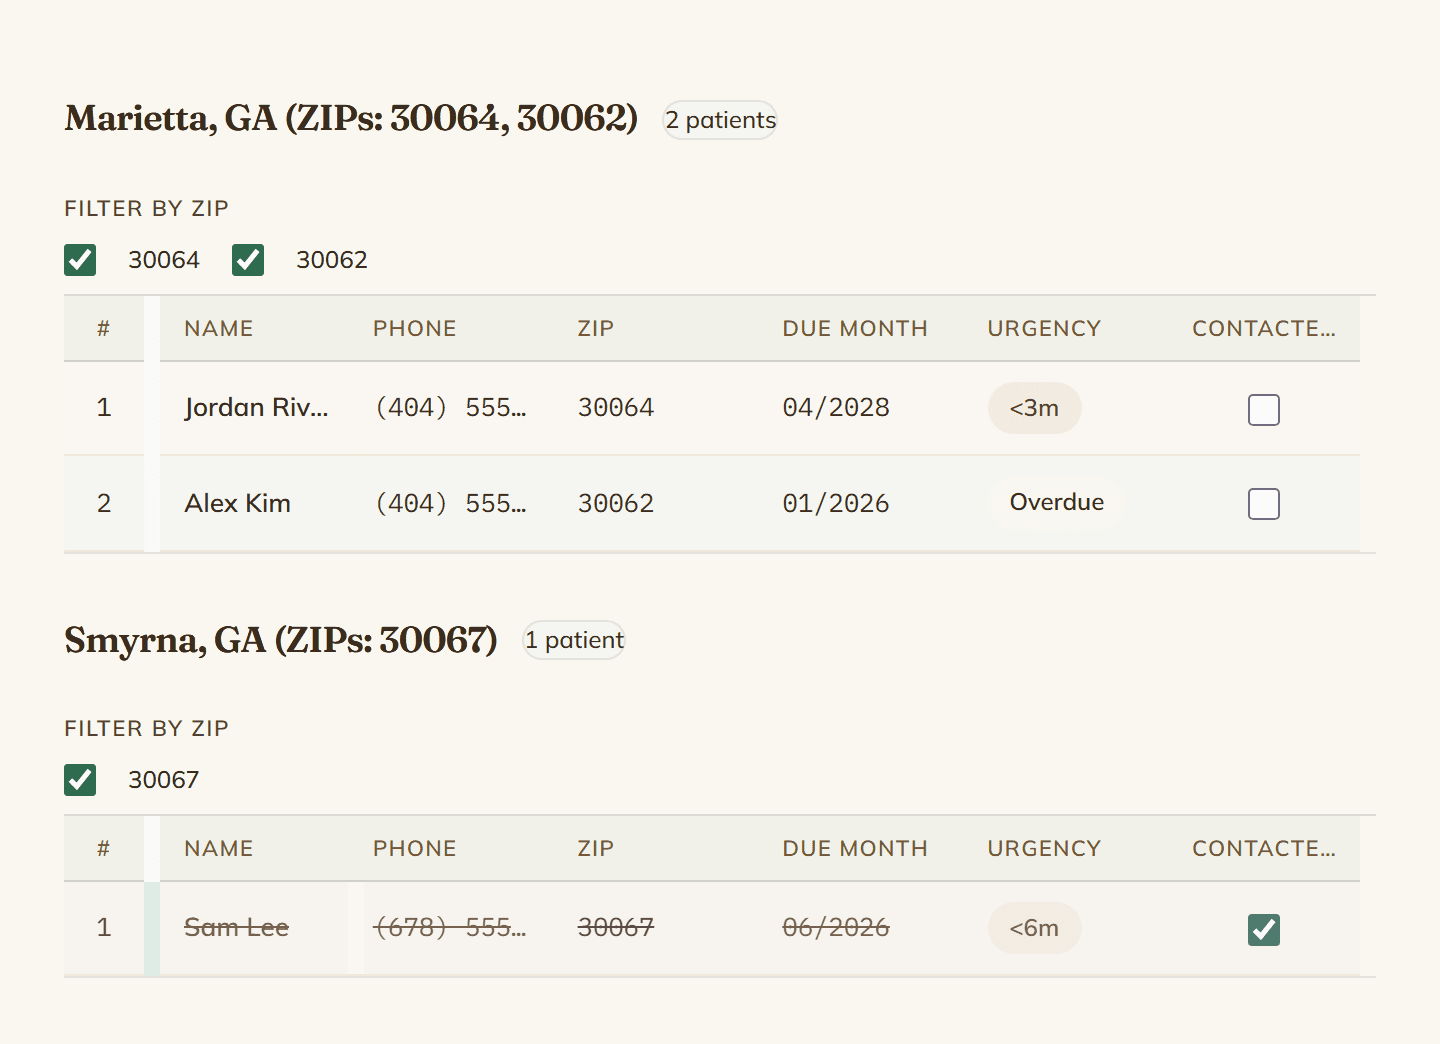Click the # column header in Marietta table
The height and width of the screenshot is (1044, 1440).
point(103,329)
